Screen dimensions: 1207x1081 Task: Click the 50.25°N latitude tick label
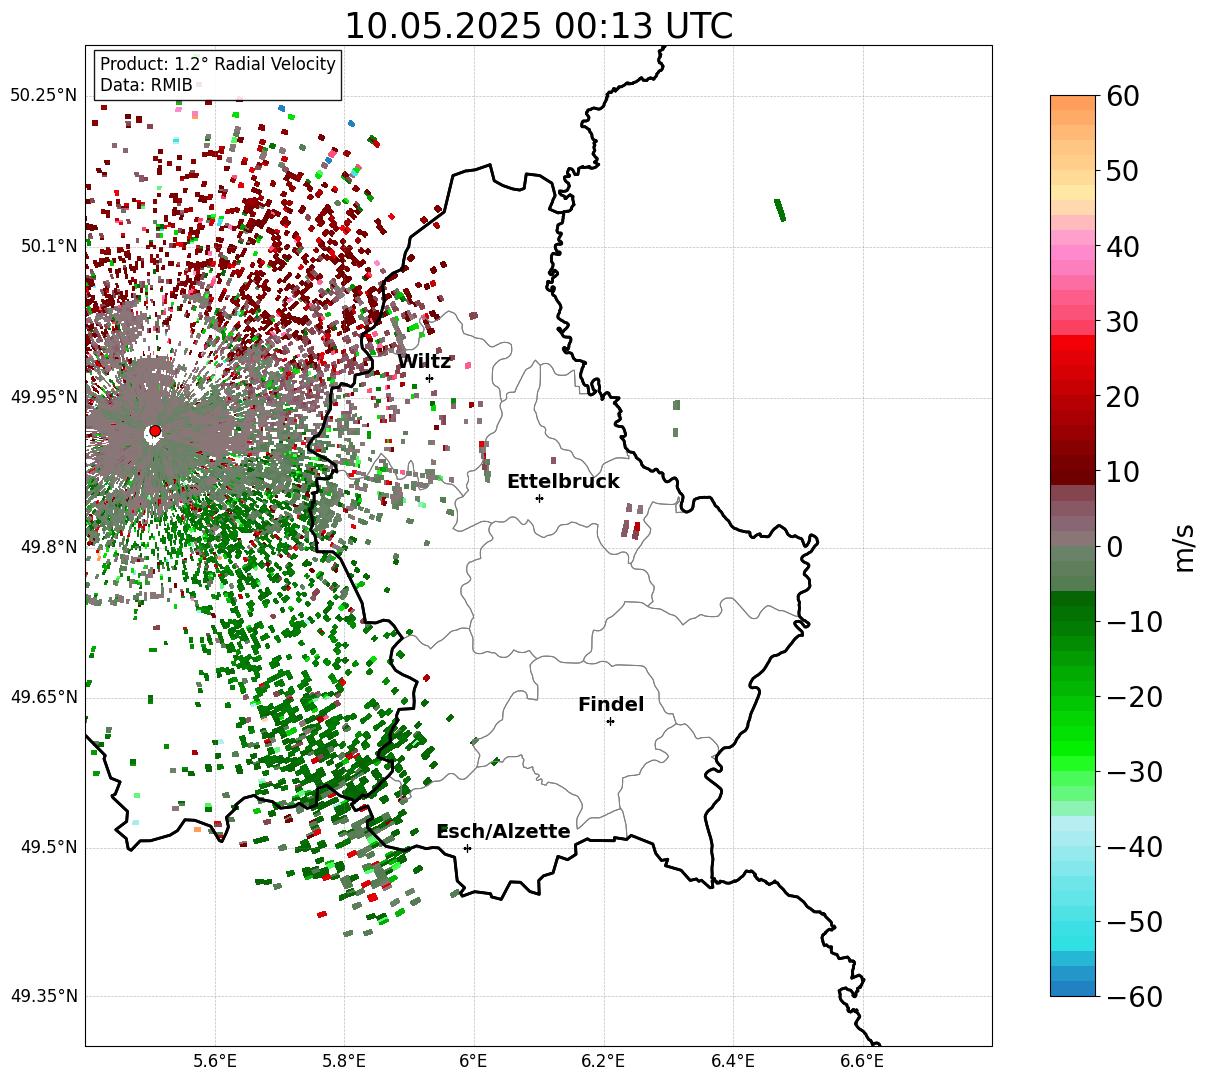44,96
